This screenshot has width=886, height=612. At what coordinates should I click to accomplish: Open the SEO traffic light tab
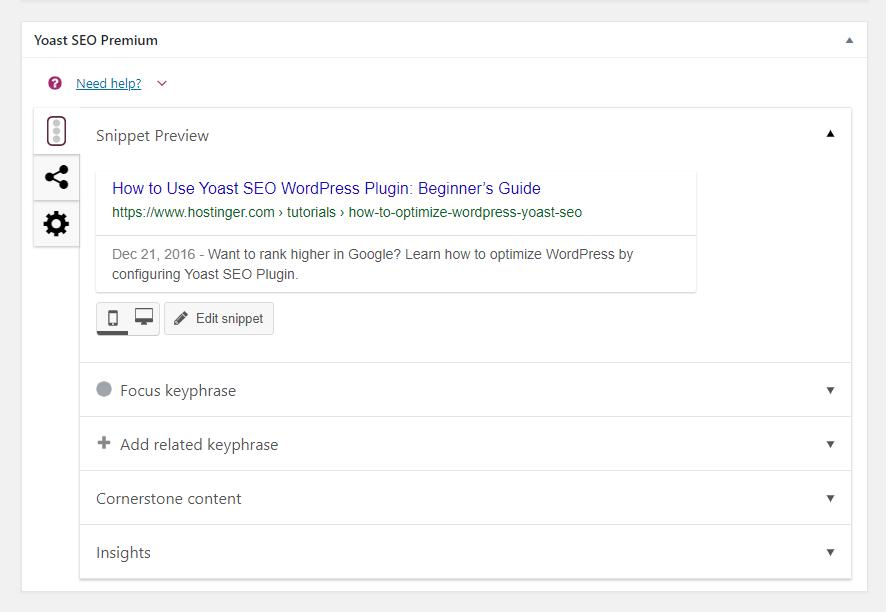pyautogui.click(x=57, y=131)
